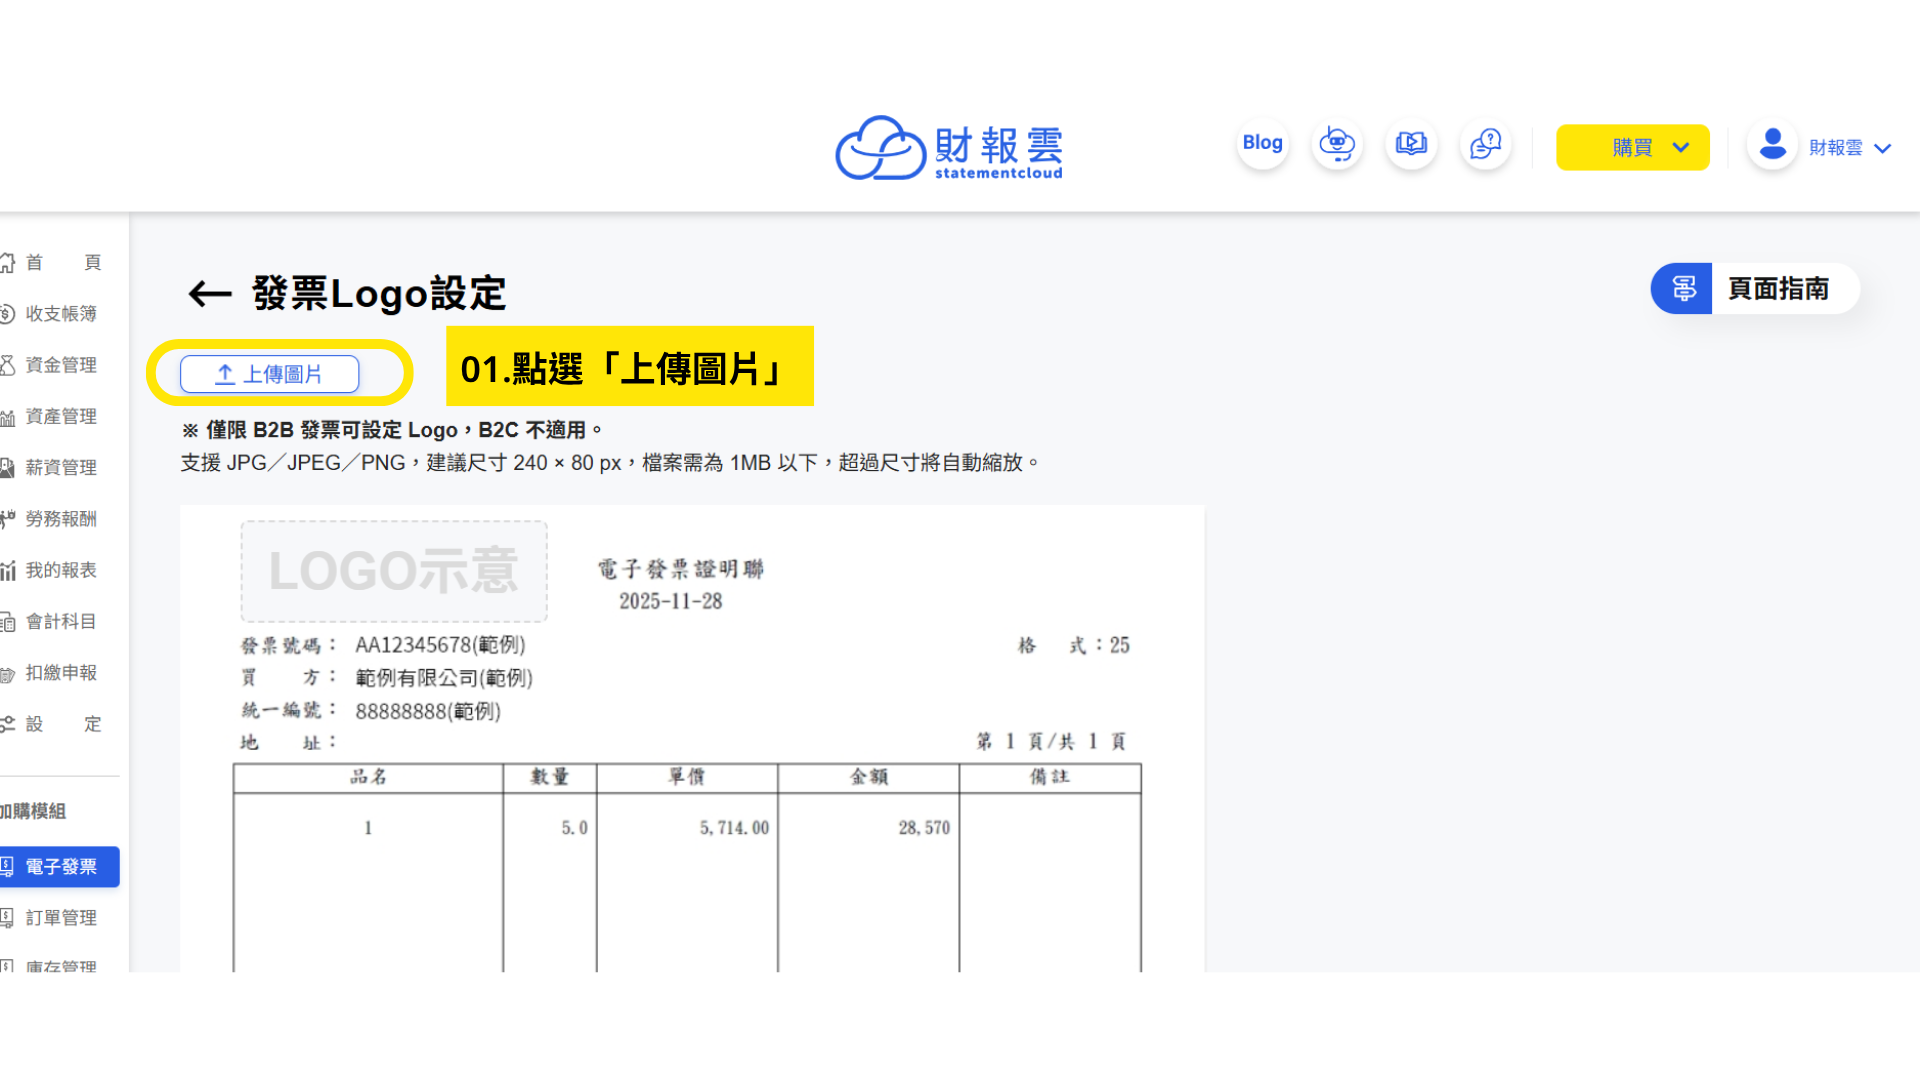Select 資金管理 in sidebar

click(60, 365)
